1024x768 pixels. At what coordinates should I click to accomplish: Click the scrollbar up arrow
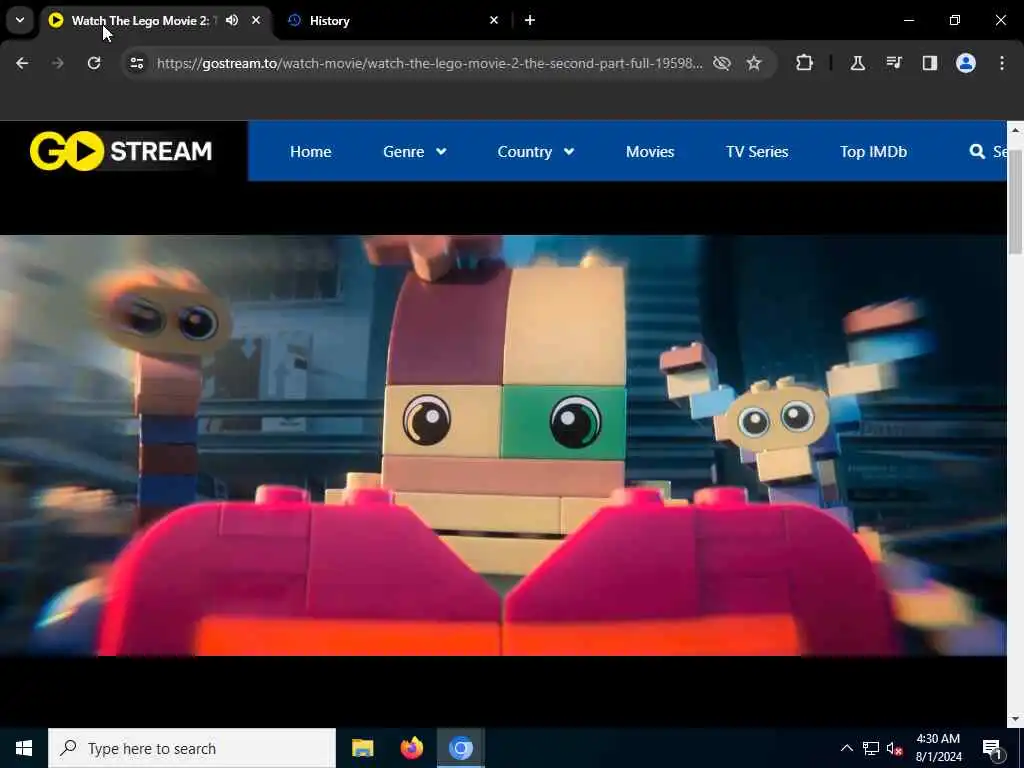(1015, 130)
